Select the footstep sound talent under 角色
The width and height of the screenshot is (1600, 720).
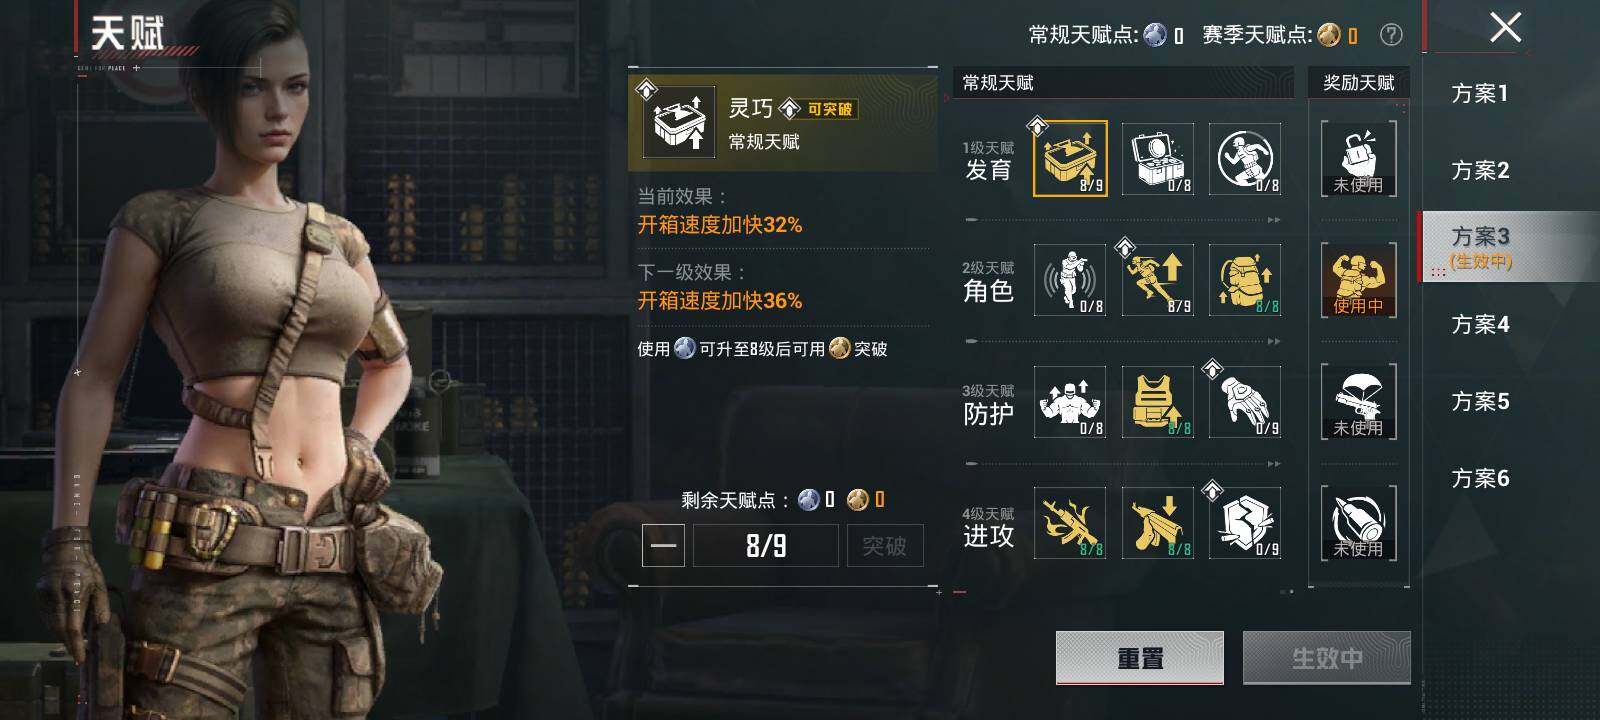1070,280
